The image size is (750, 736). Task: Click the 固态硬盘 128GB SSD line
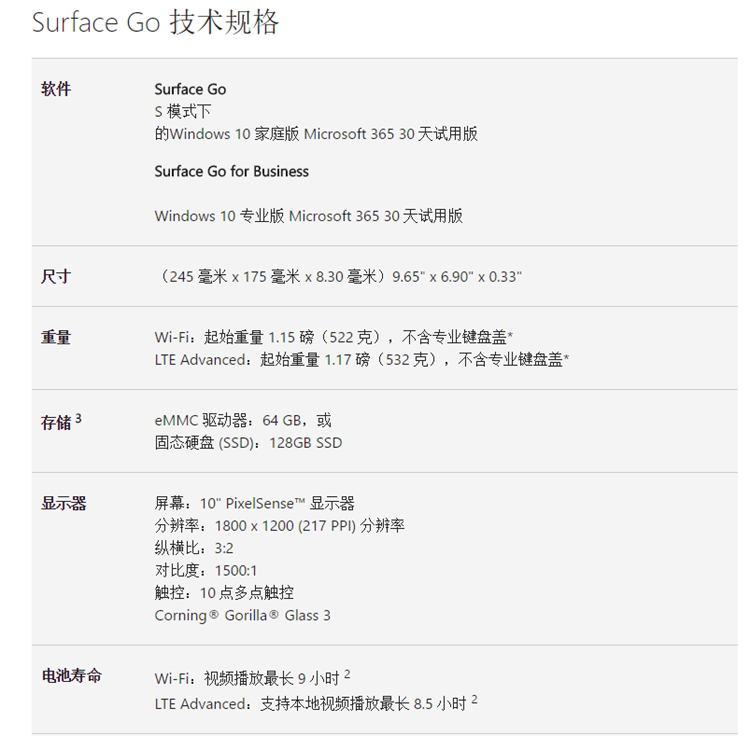(x=248, y=442)
